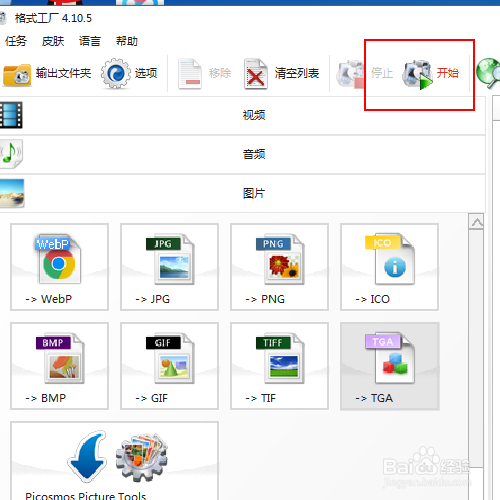500x500 pixels.
Task: Open the 任务 menu
Action: [x=16, y=41]
